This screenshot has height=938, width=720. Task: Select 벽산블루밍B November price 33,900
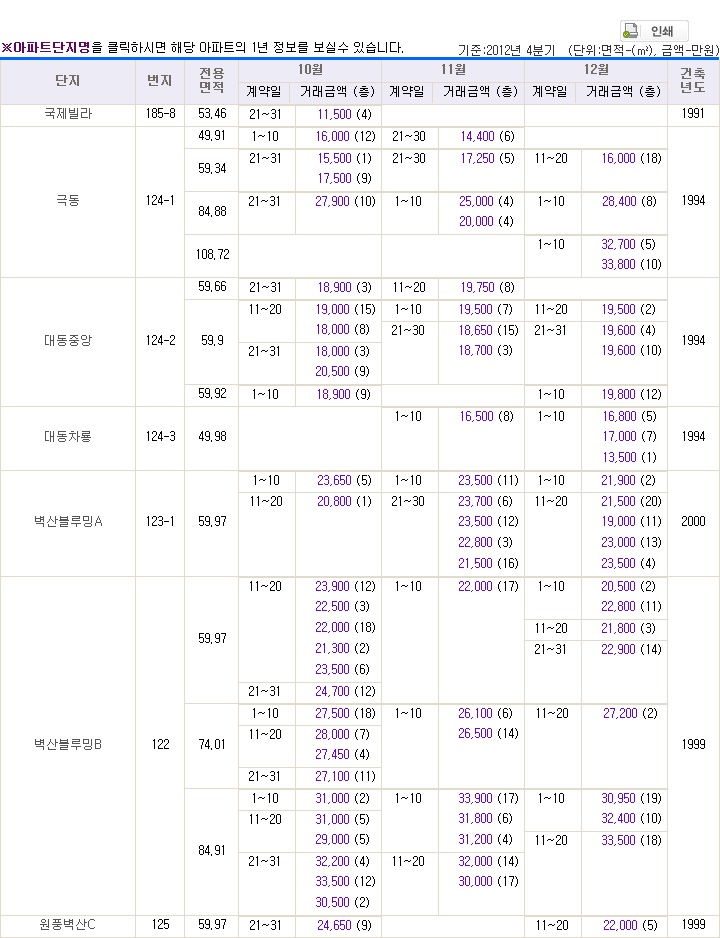tap(475, 799)
